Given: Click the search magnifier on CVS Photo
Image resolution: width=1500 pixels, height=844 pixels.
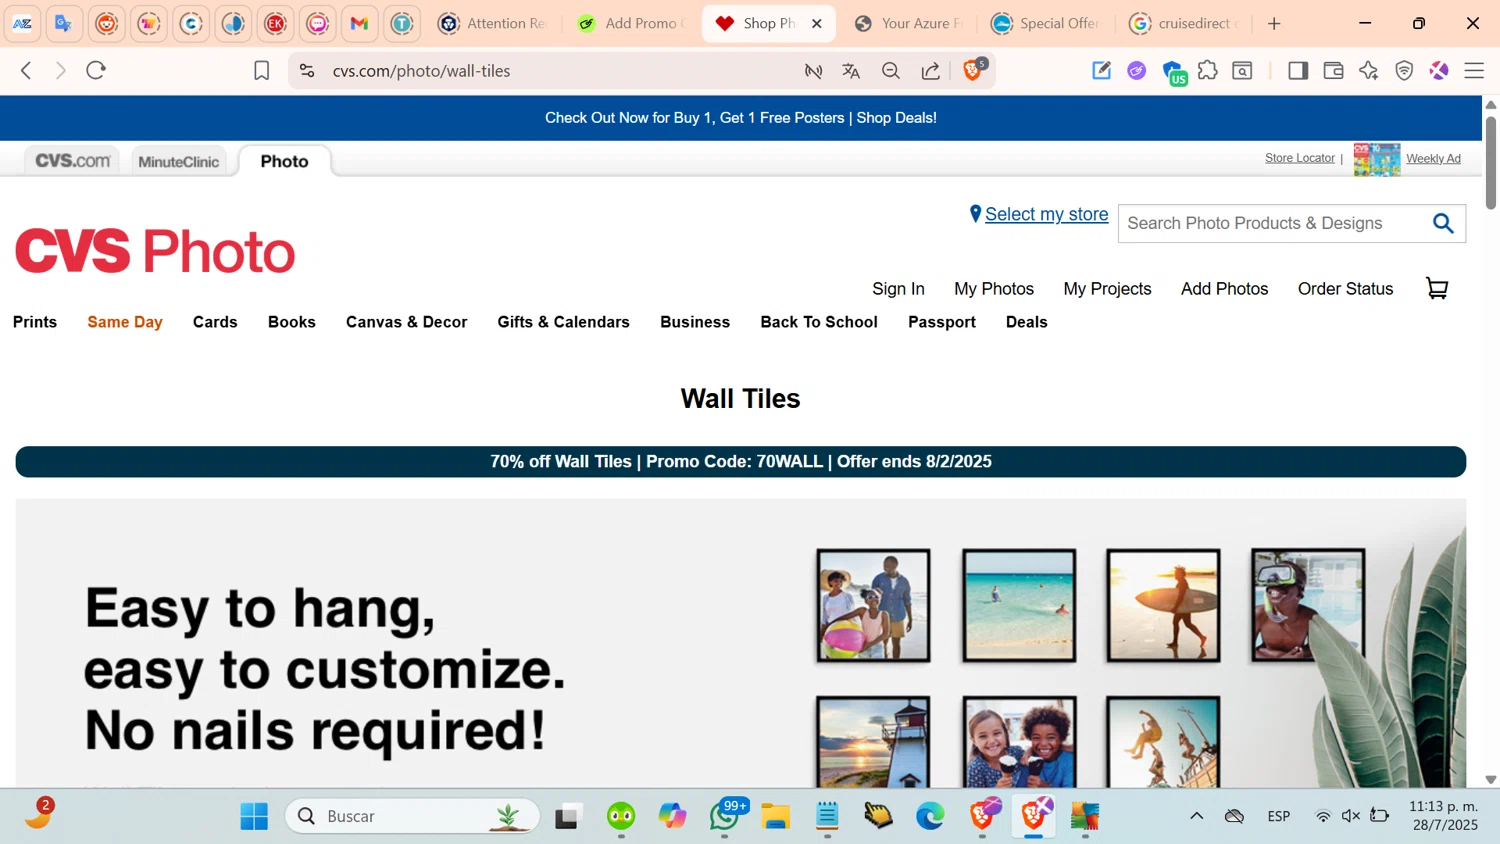Looking at the screenshot, I should 1443,223.
